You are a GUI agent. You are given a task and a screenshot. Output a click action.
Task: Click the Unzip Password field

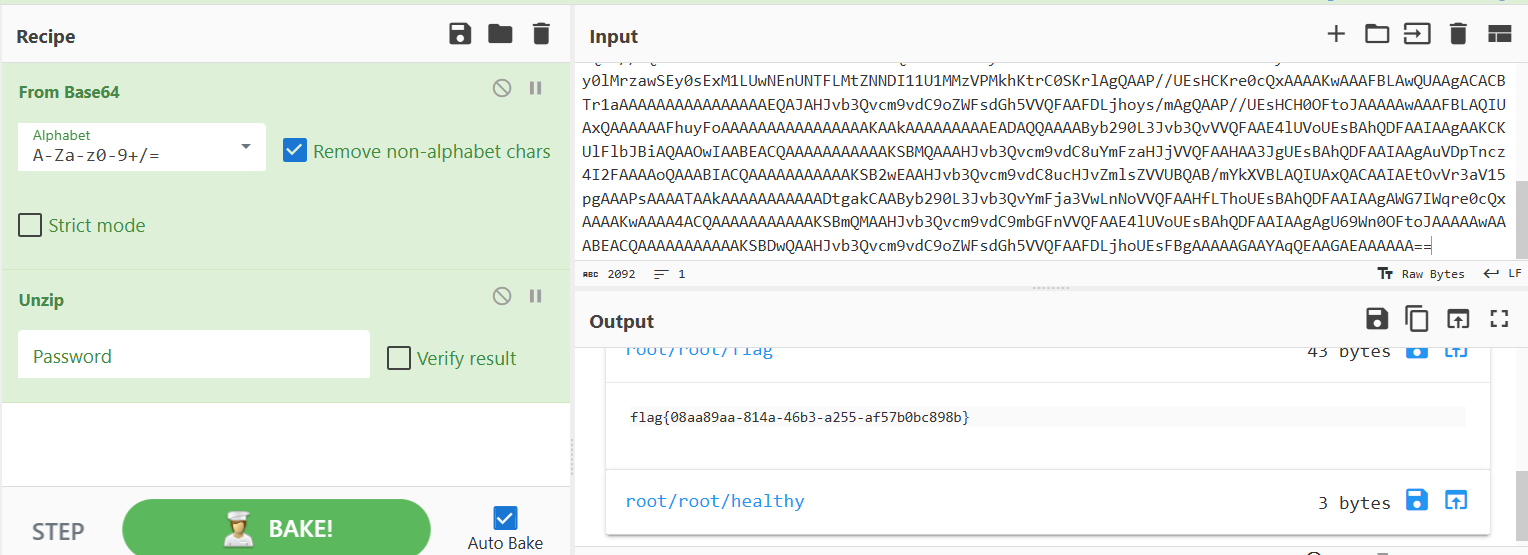point(194,356)
